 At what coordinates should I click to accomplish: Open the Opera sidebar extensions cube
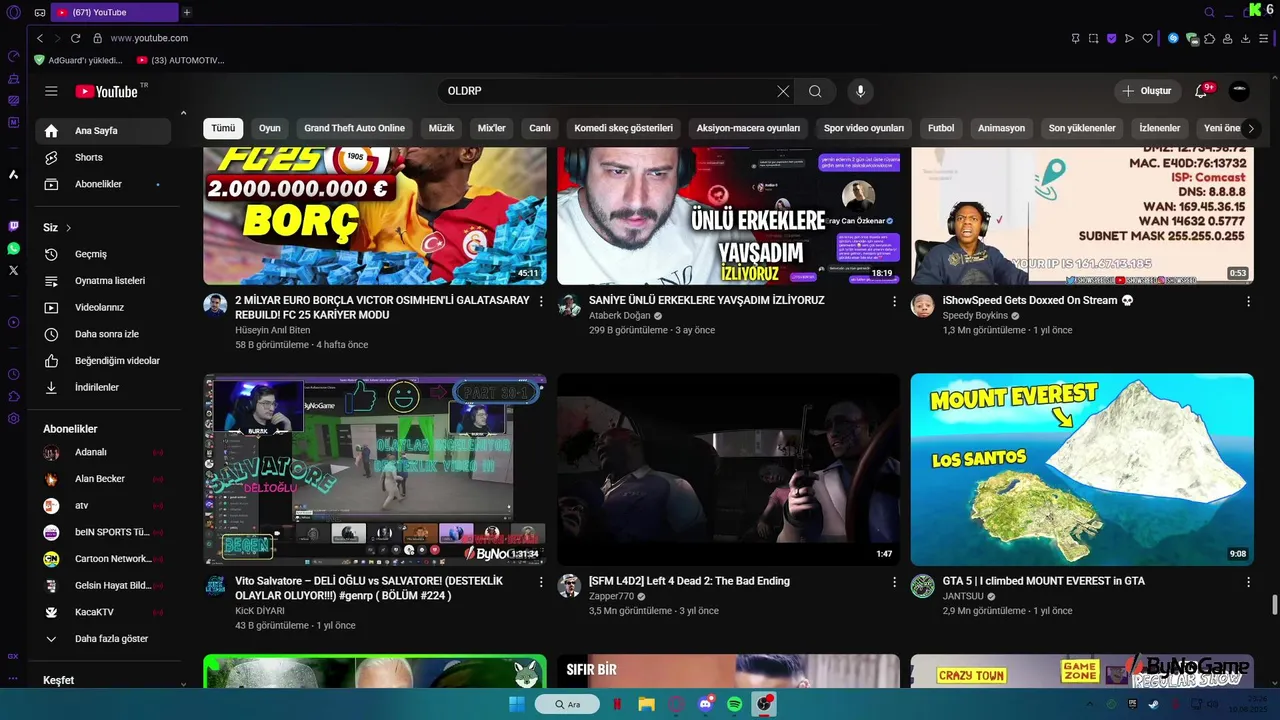point(13,396)
